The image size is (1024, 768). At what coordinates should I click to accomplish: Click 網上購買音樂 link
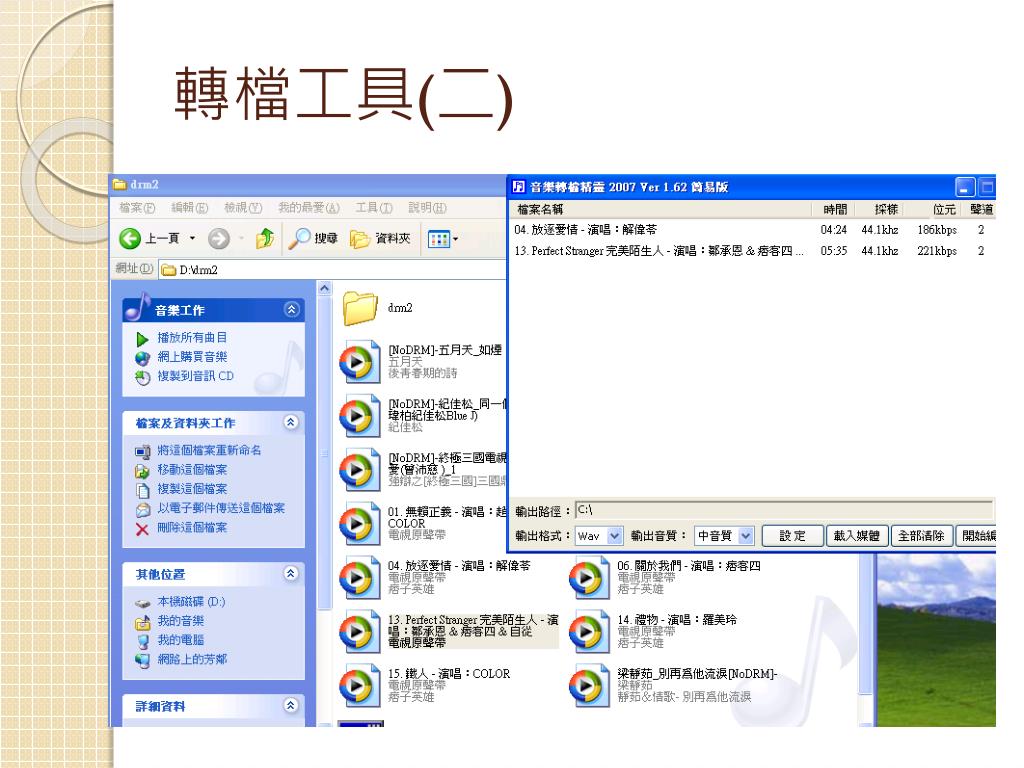[x=192, y=357]
